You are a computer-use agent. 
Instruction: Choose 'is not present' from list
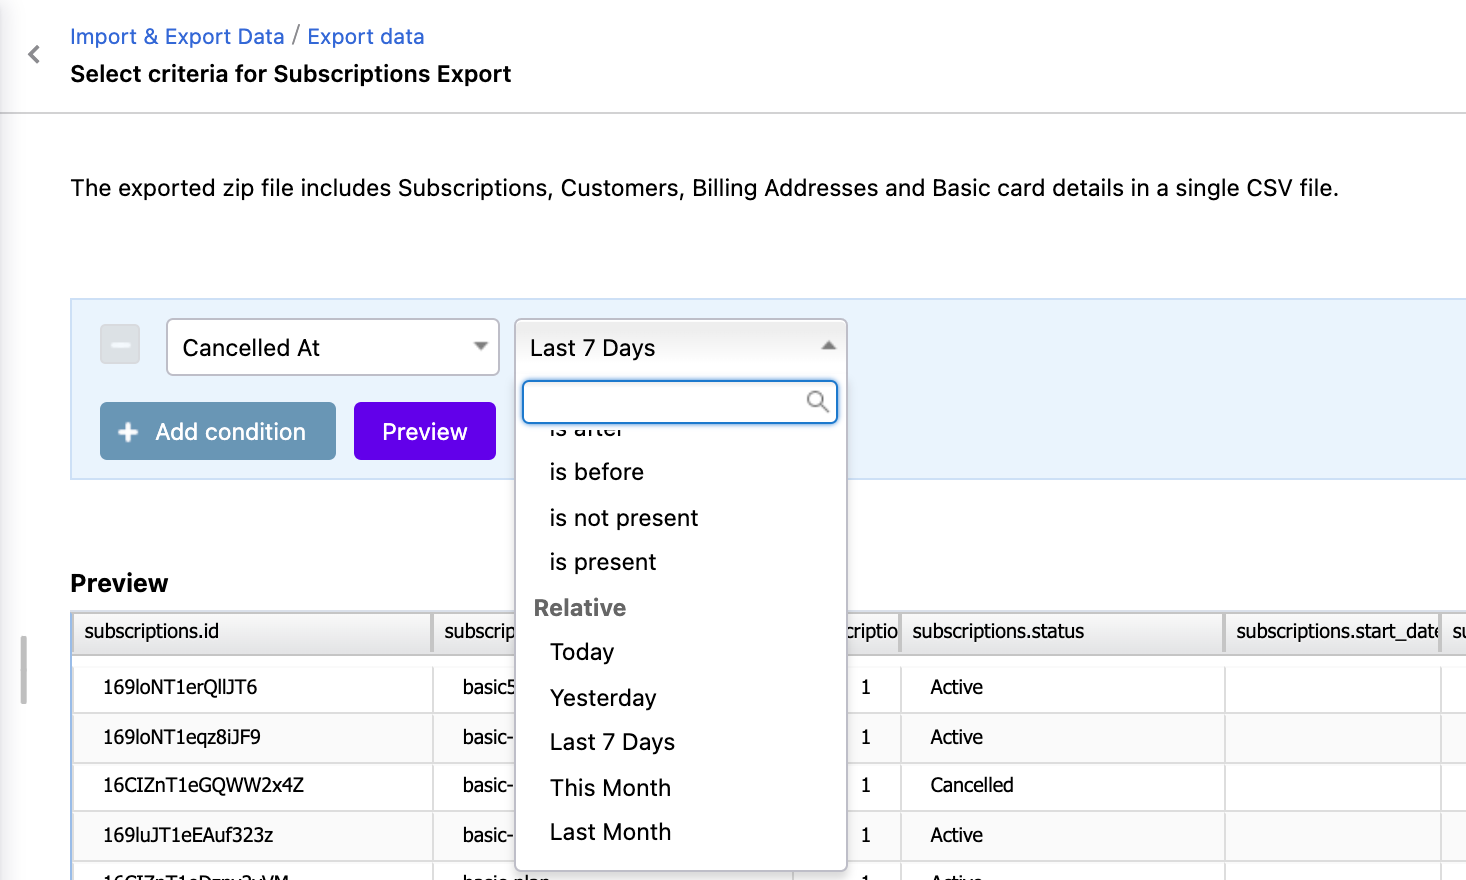tap(624, 518)
